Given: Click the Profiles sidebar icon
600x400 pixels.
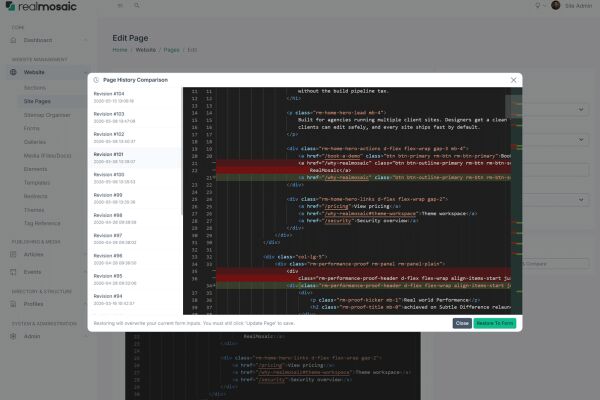Looking at the screenshot, I should tap(13, 304).
